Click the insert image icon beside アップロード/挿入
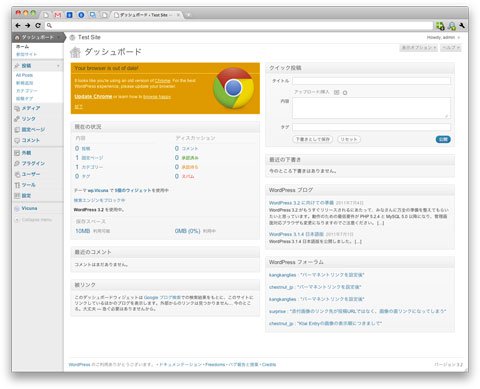The image size is (480, 389). click(x=337, y=92)
